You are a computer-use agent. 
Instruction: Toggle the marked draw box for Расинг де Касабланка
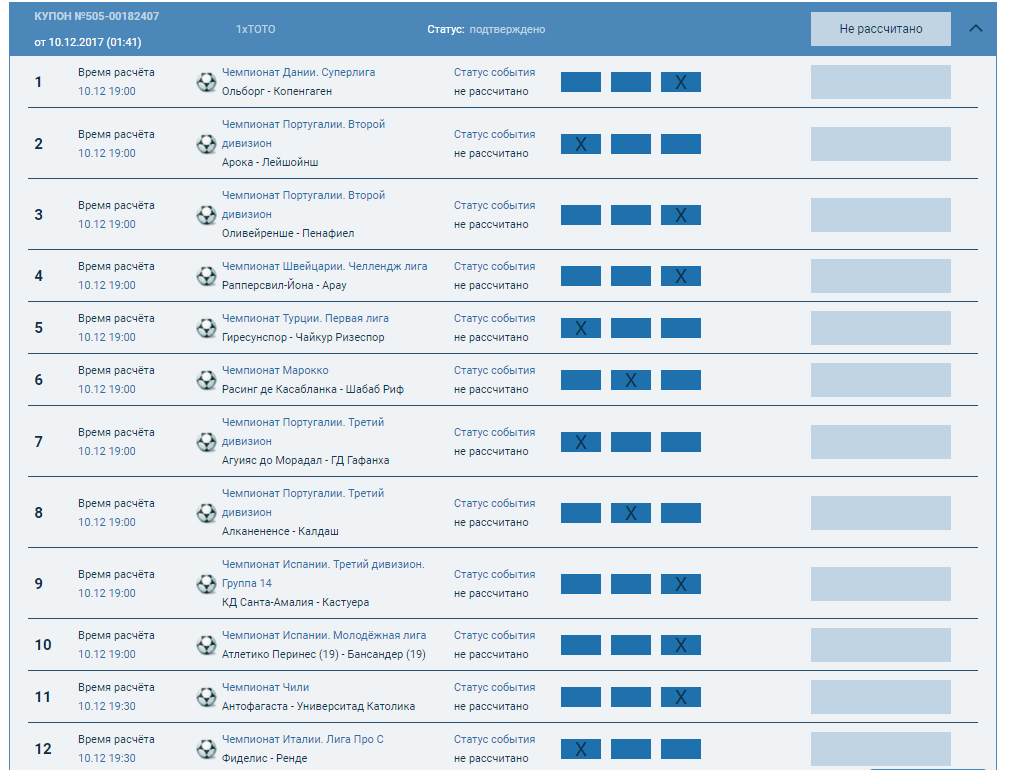[631, 380]
